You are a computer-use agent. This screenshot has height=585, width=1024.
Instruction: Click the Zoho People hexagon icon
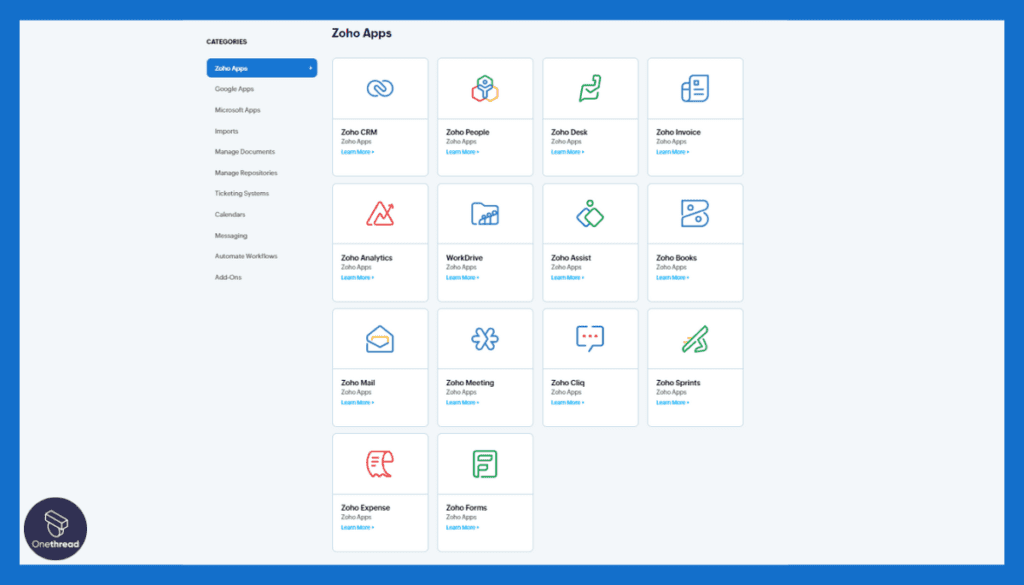click(x=485, y=88)
